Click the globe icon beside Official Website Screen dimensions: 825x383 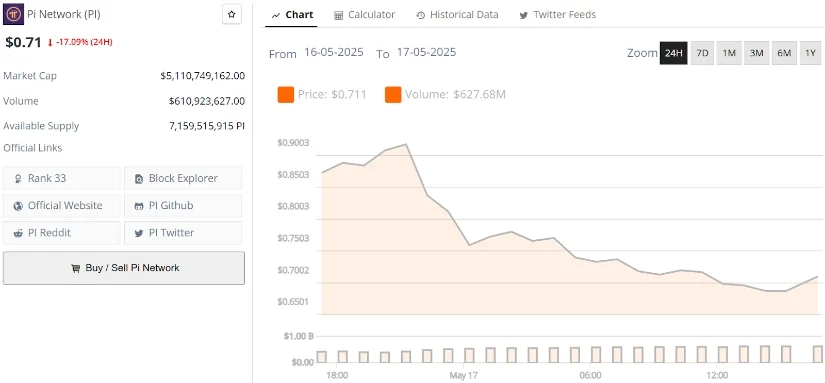(x=18, y=206)
